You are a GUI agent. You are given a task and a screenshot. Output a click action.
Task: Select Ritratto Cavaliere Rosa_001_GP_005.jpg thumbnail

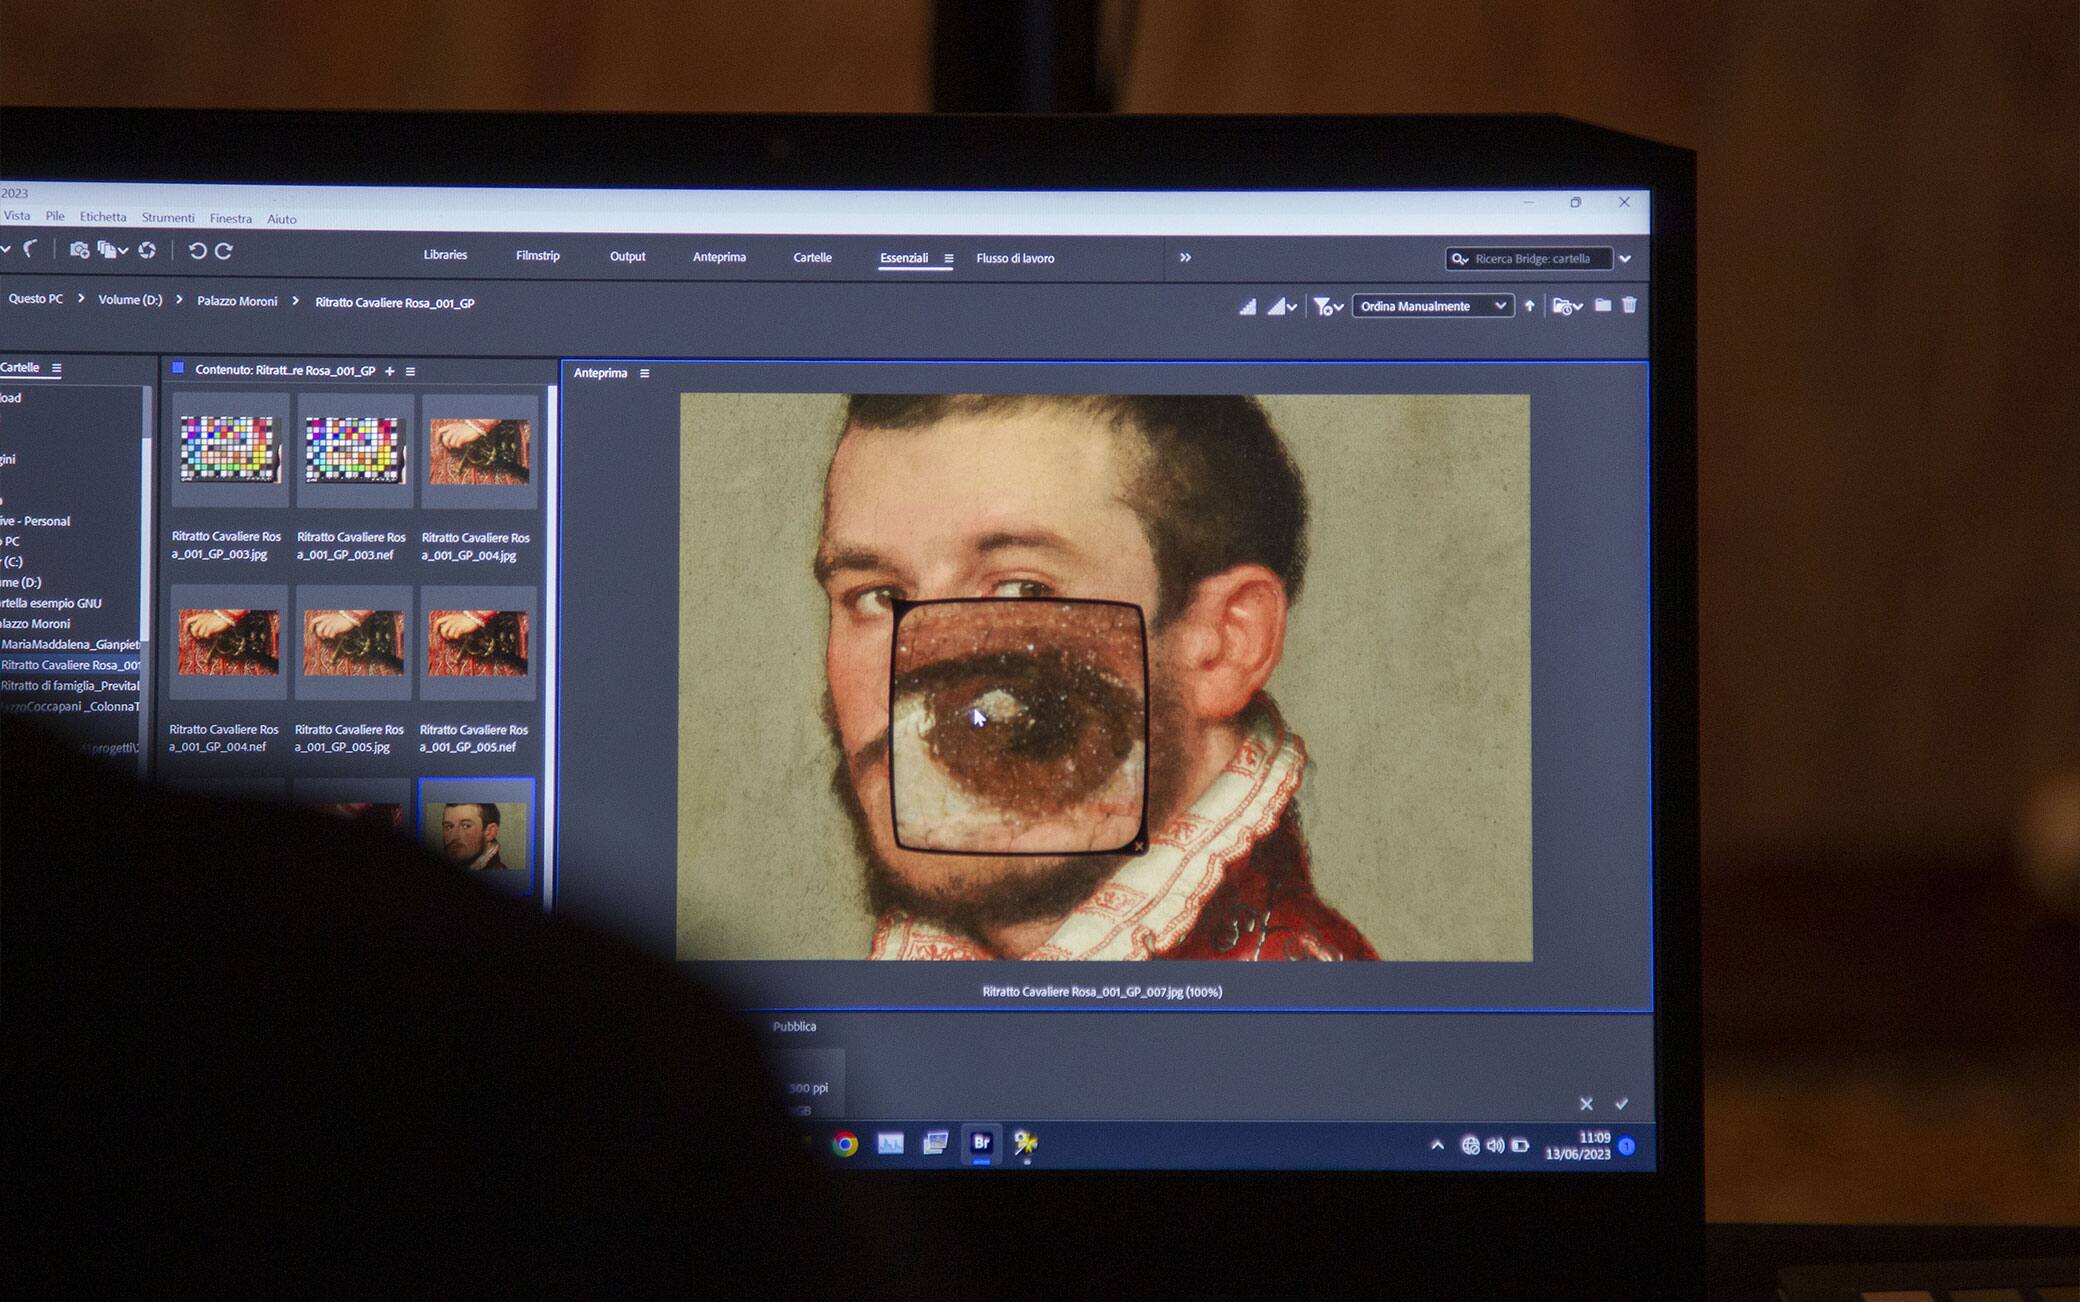pyautogui.click(x=353, y=643)
